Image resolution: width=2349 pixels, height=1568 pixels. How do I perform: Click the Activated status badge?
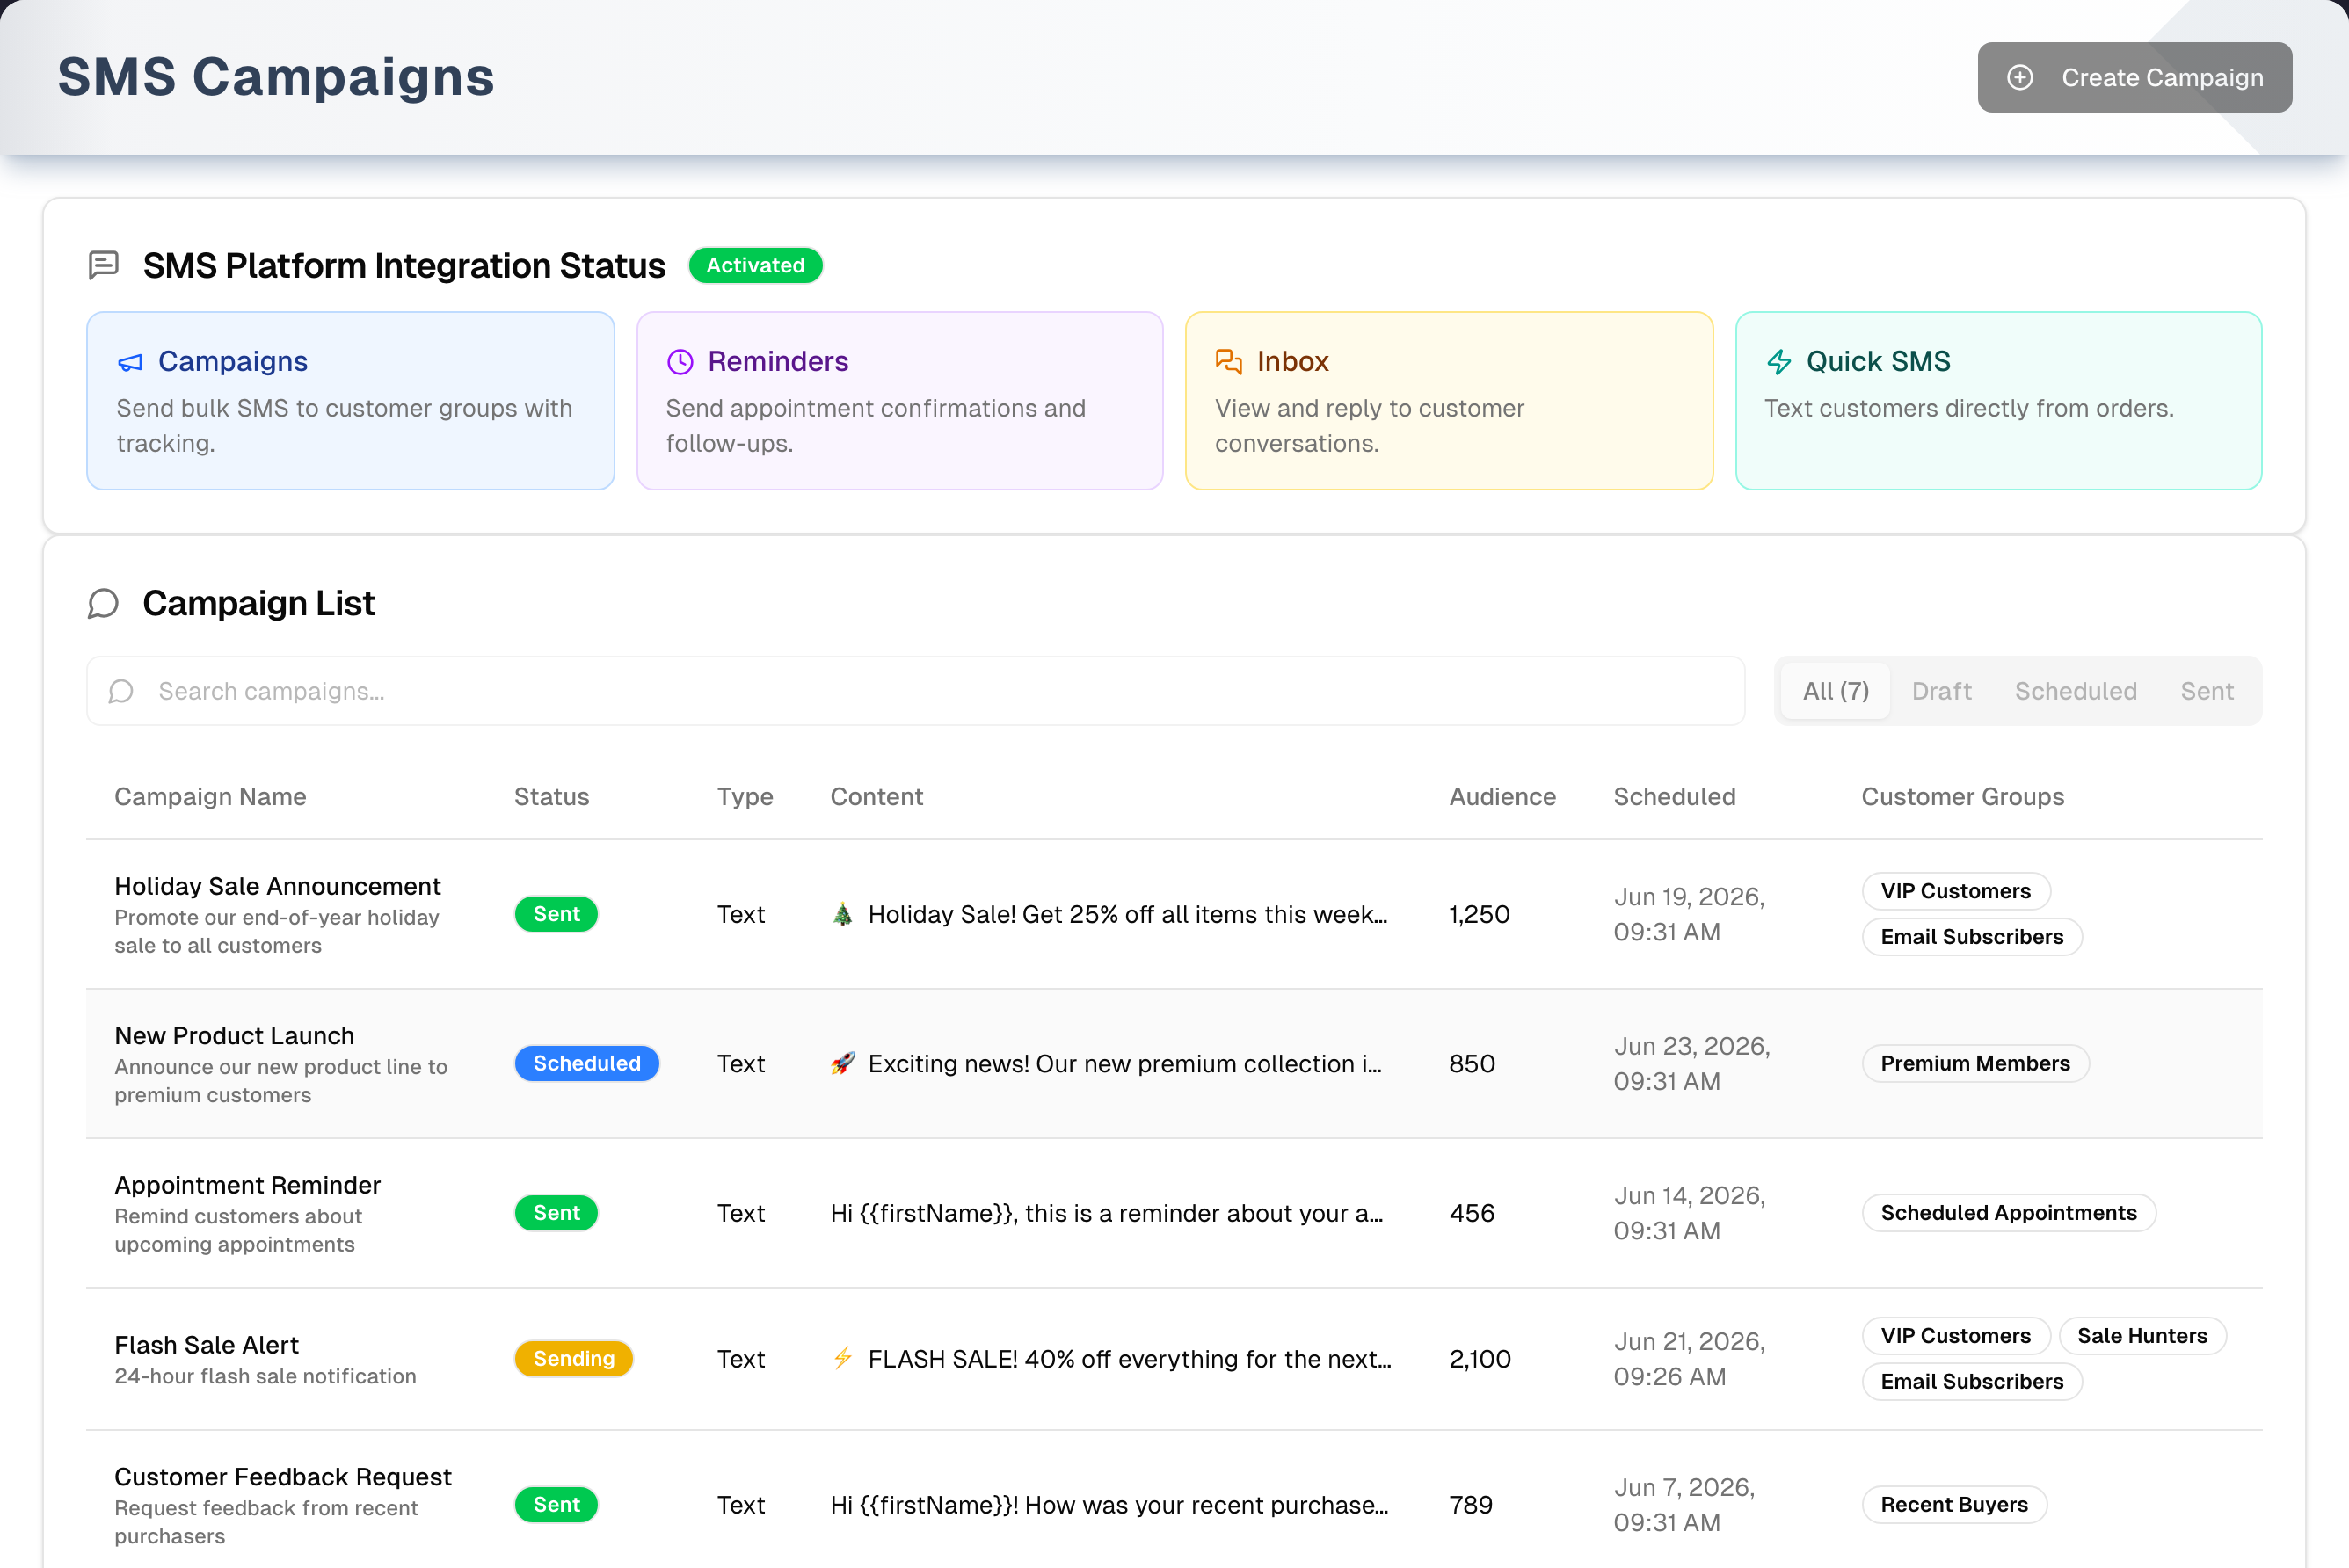(755, 265)
